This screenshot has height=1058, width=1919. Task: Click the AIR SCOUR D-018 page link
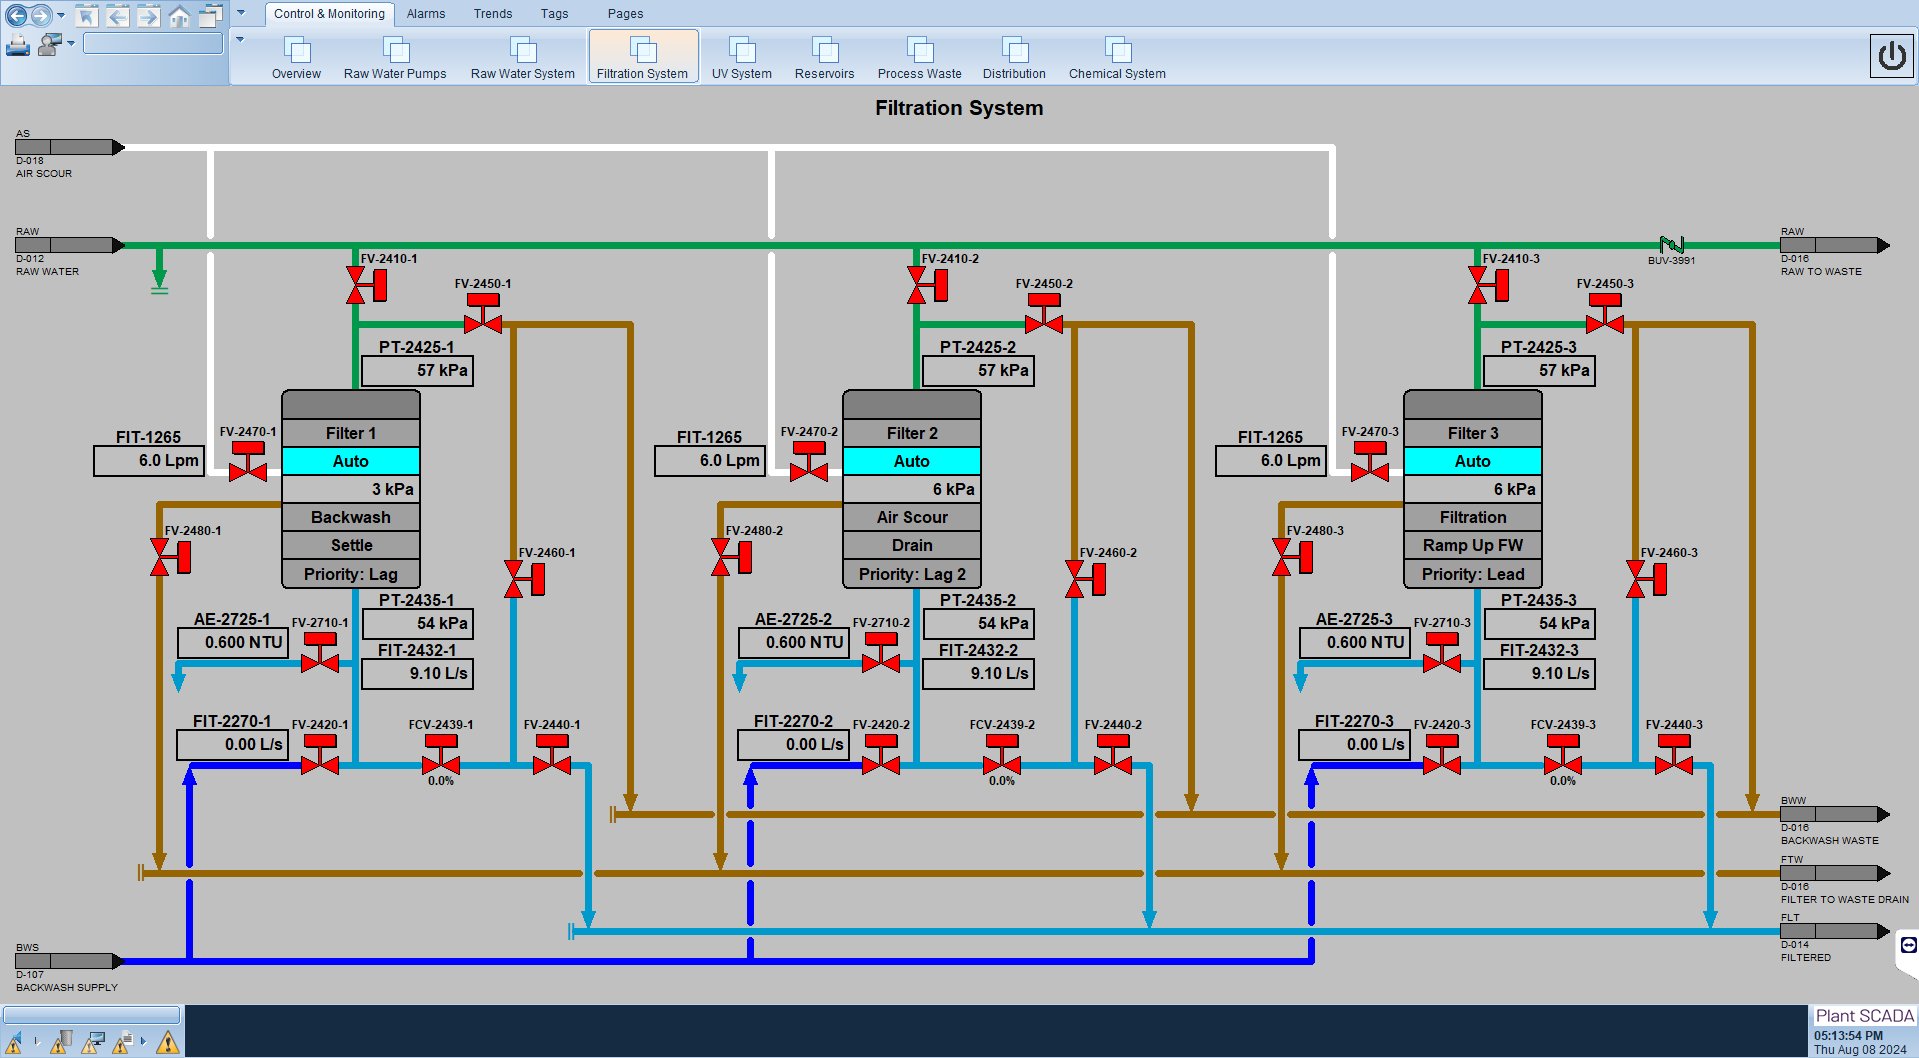(69, 147)
